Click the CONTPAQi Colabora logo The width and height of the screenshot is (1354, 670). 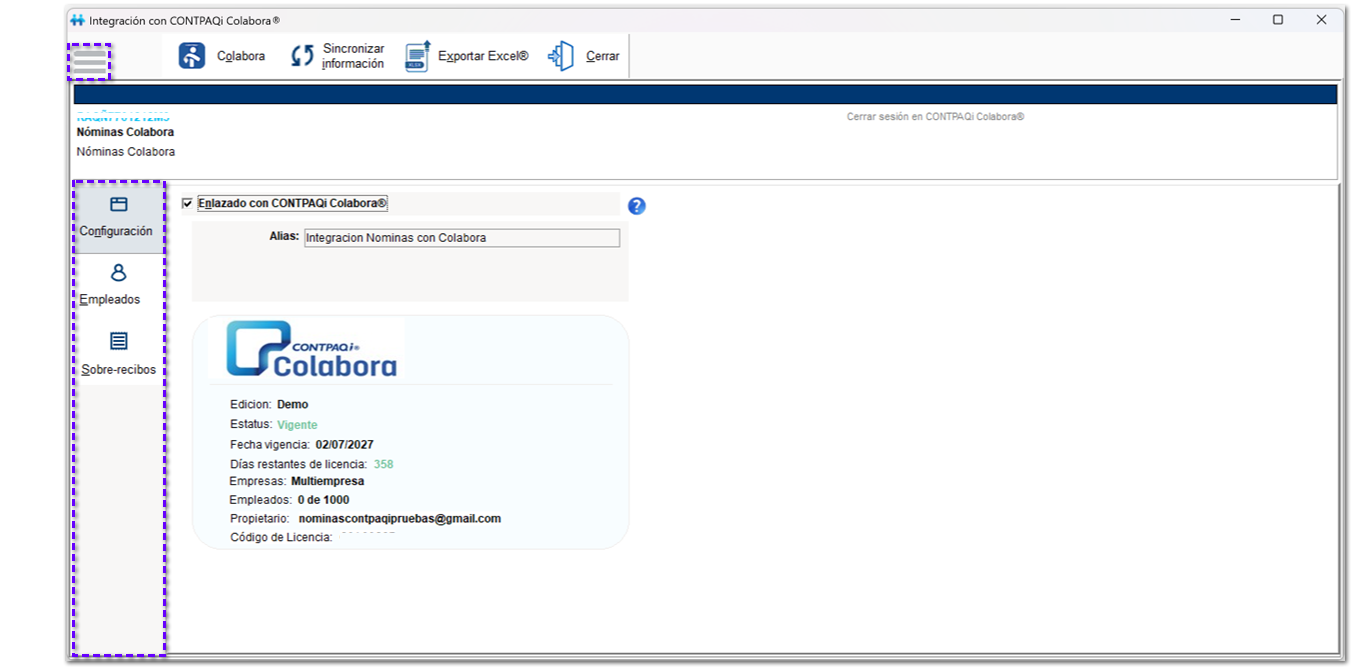coord(311,349)
